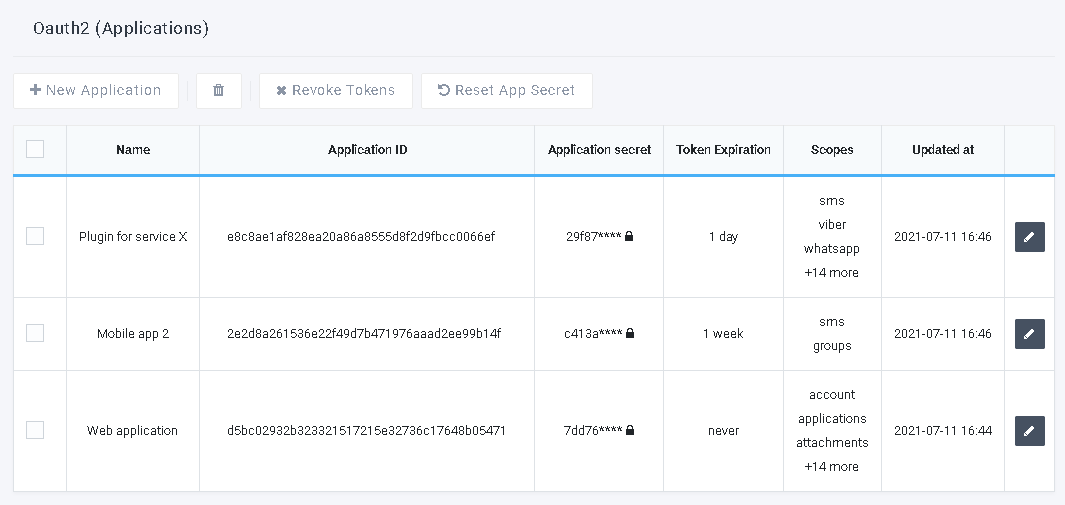
Task: Sort table by Name column header
Action: (x=133, y=150)
